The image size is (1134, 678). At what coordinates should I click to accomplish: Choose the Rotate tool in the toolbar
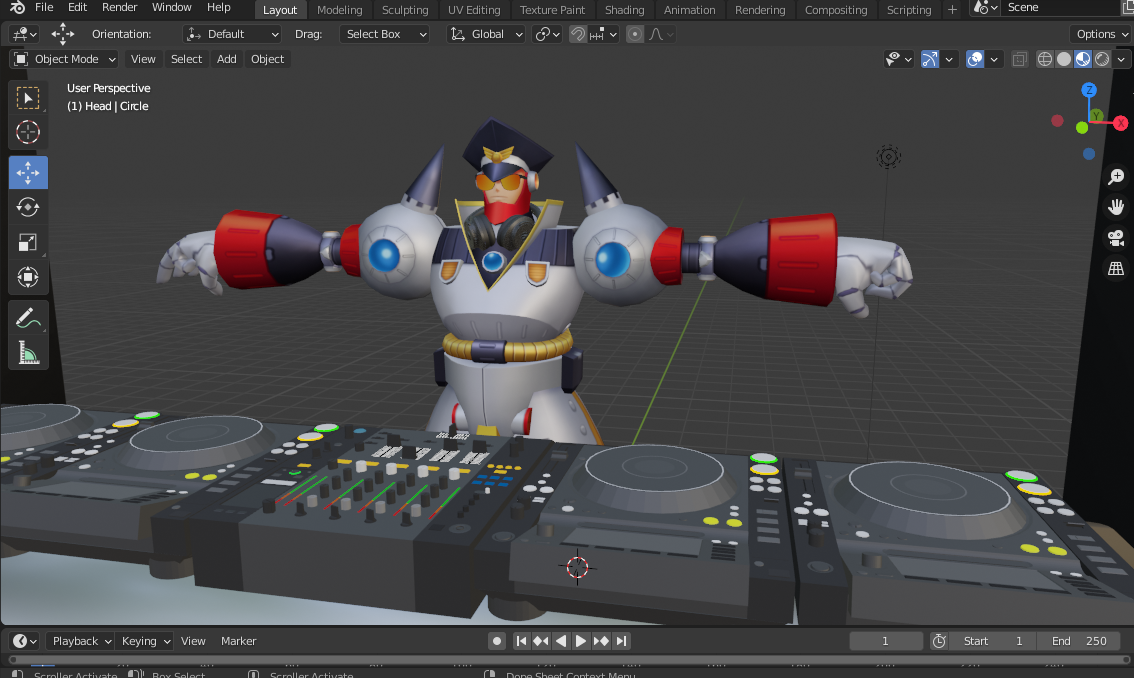[x=28, y=208]
